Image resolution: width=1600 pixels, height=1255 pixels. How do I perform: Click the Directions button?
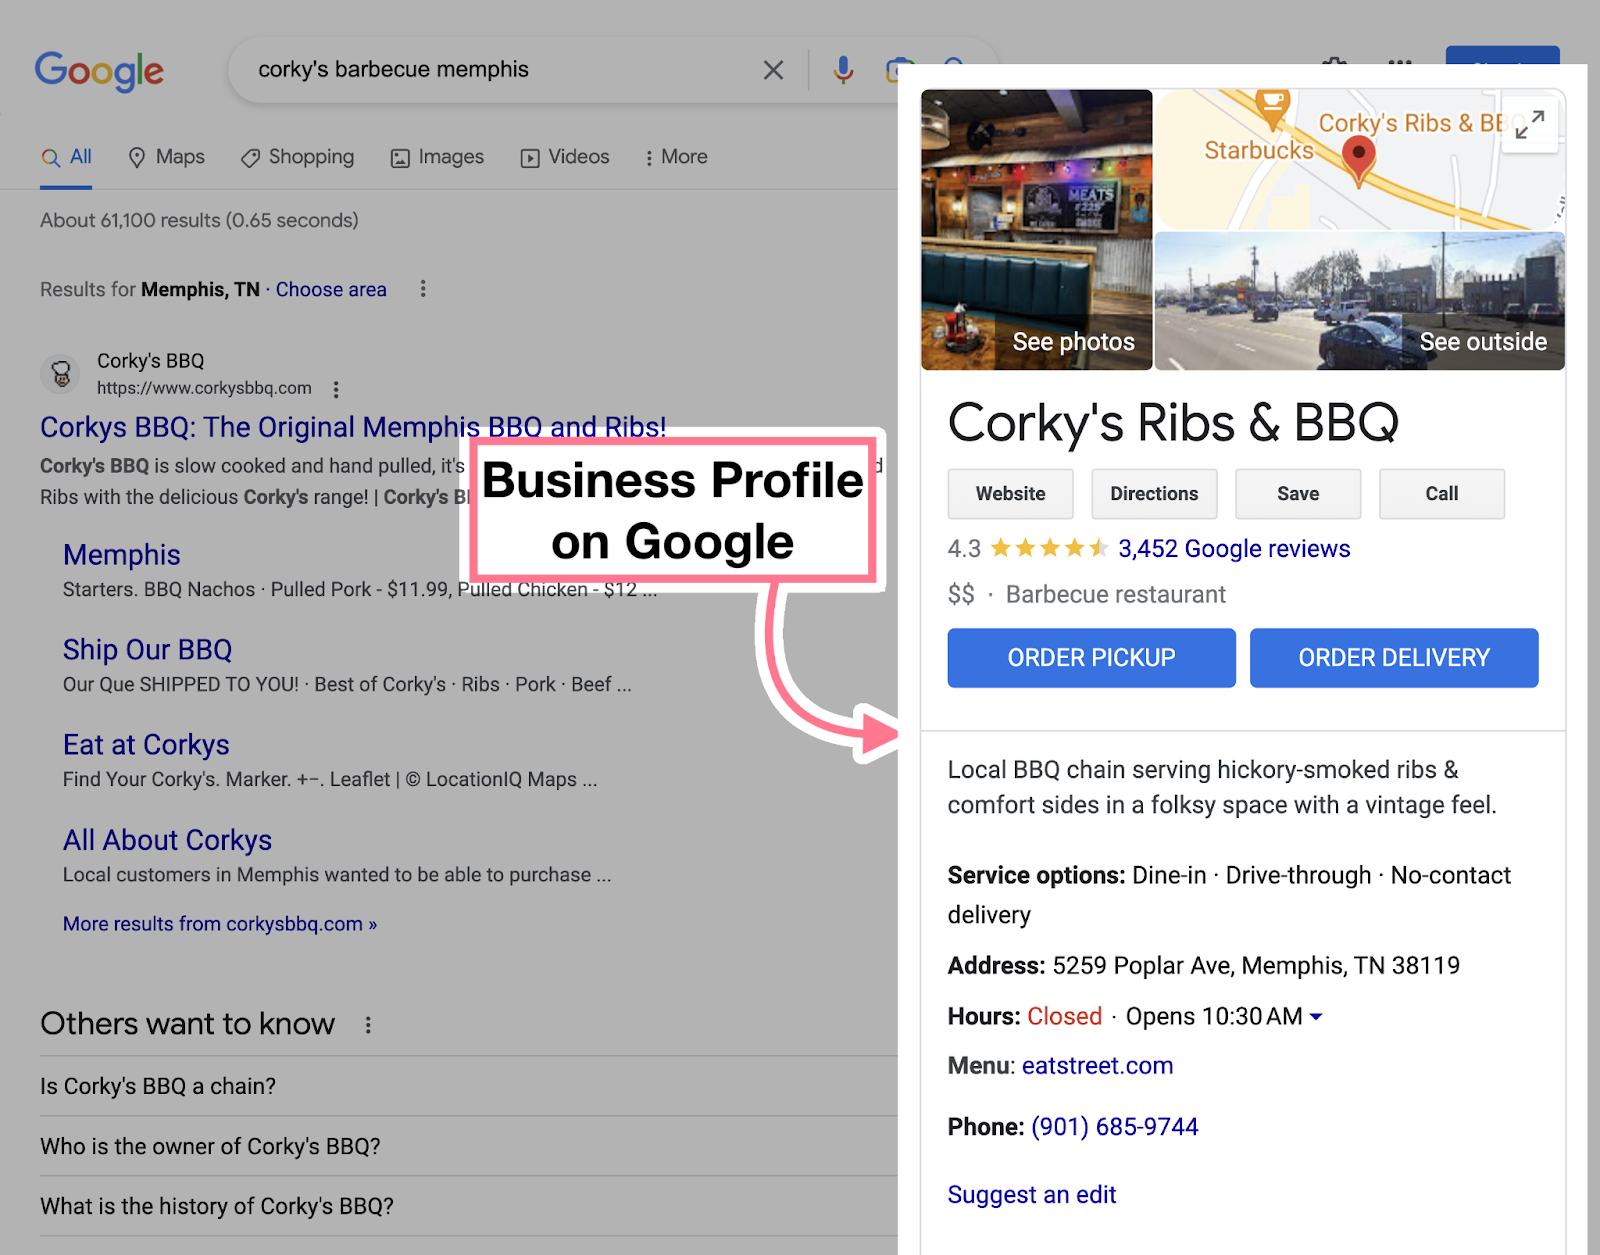click(1154, 494)
